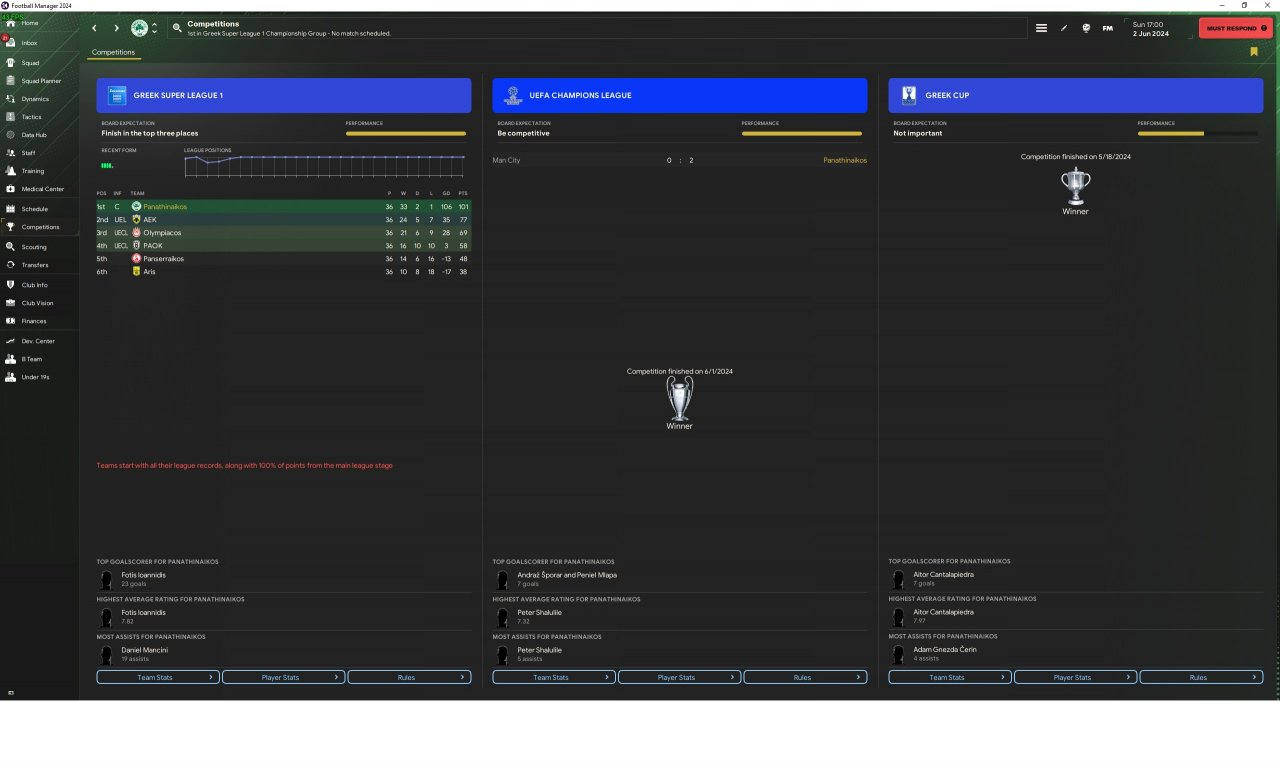The width and height of the screenshot is (1280, 782).
Task: Click the yellow bookmark icon
Action: point(1253,52)
